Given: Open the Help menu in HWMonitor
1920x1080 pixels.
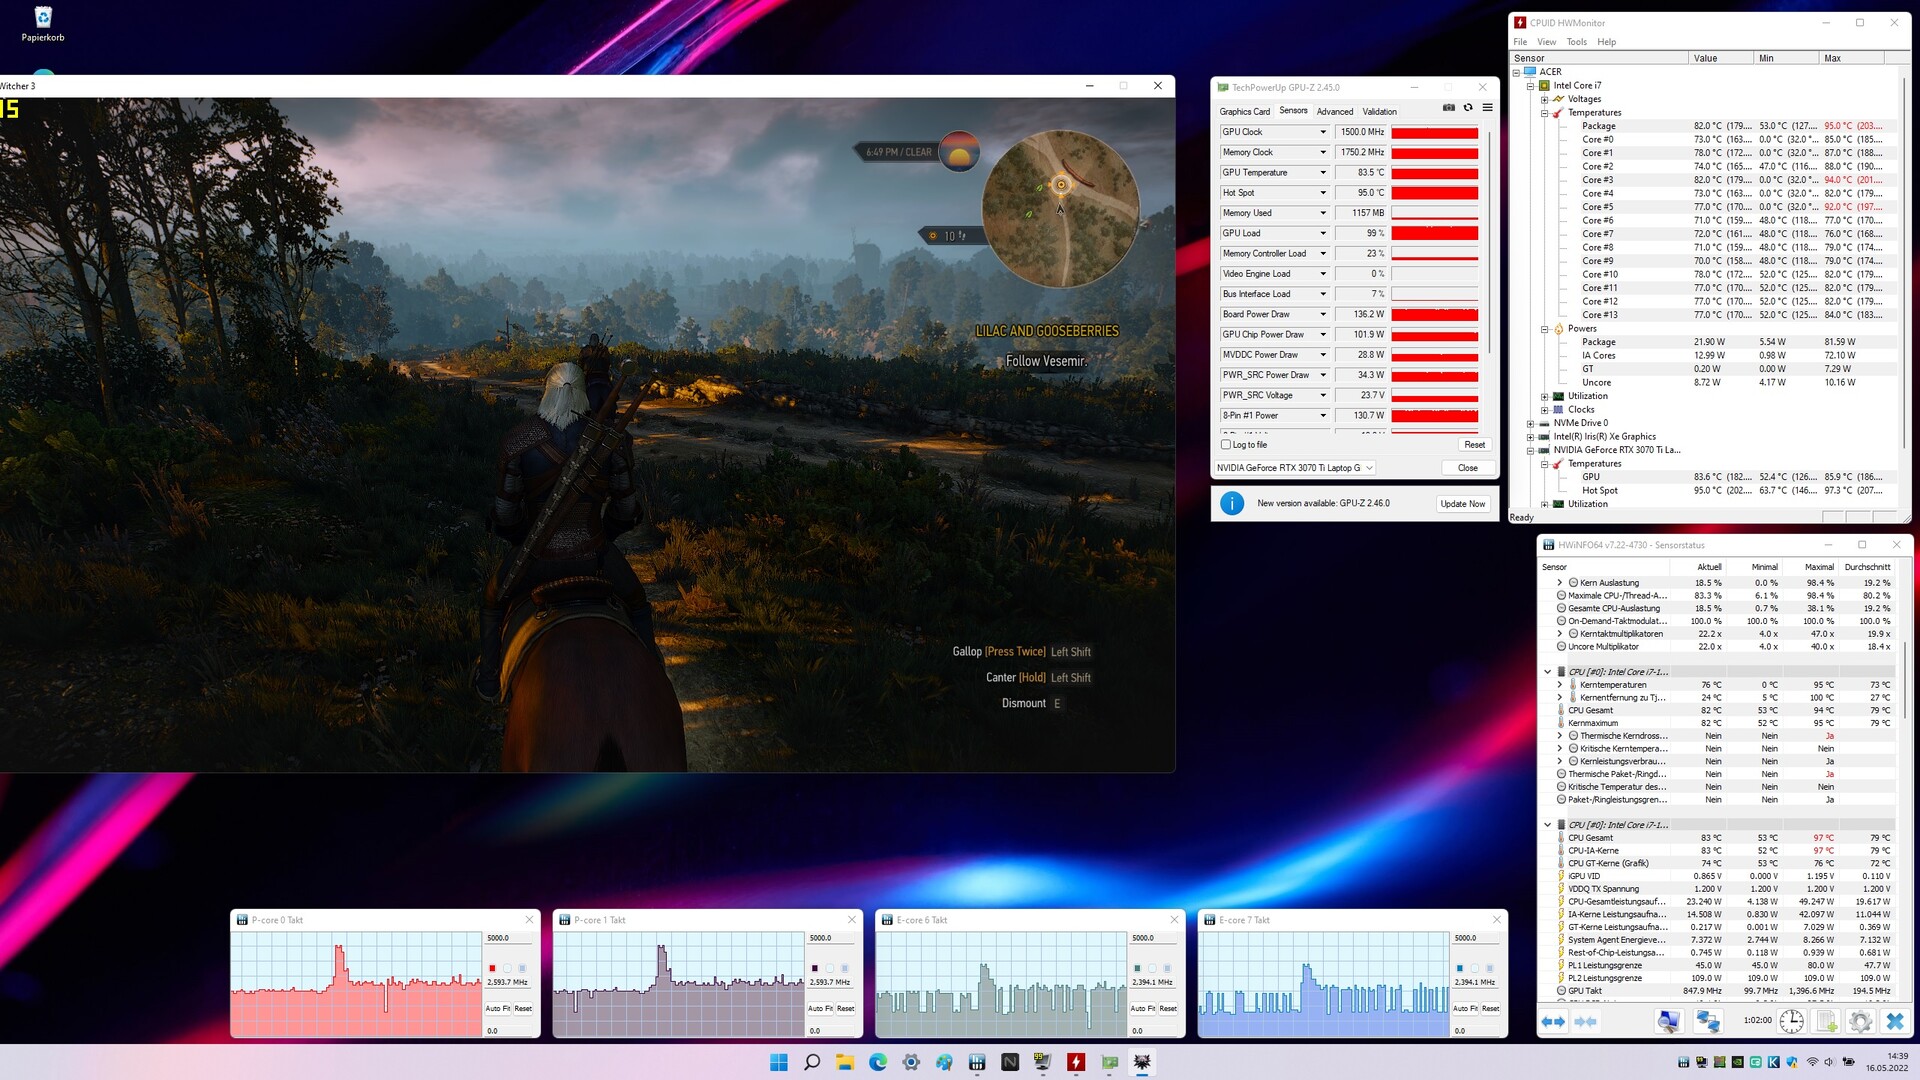Looking at the screenshot, I should coord(1606,42).
